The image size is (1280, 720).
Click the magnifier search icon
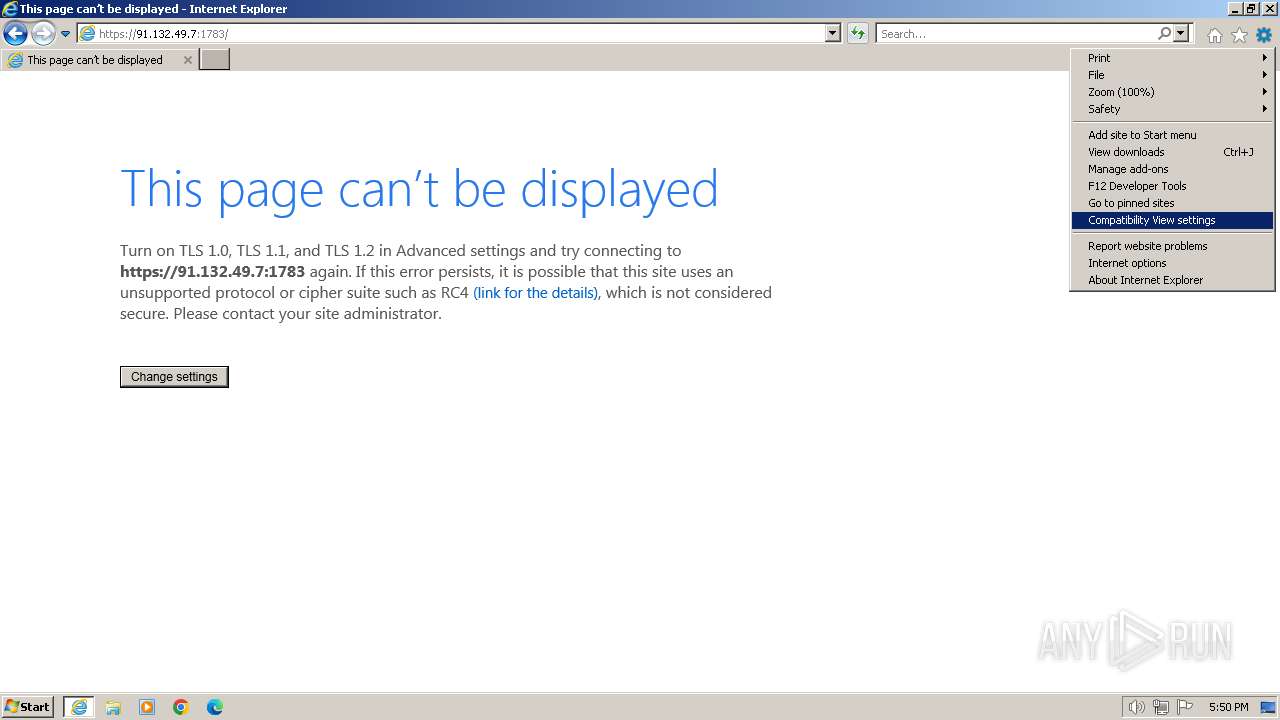(x=1164, y=34)
